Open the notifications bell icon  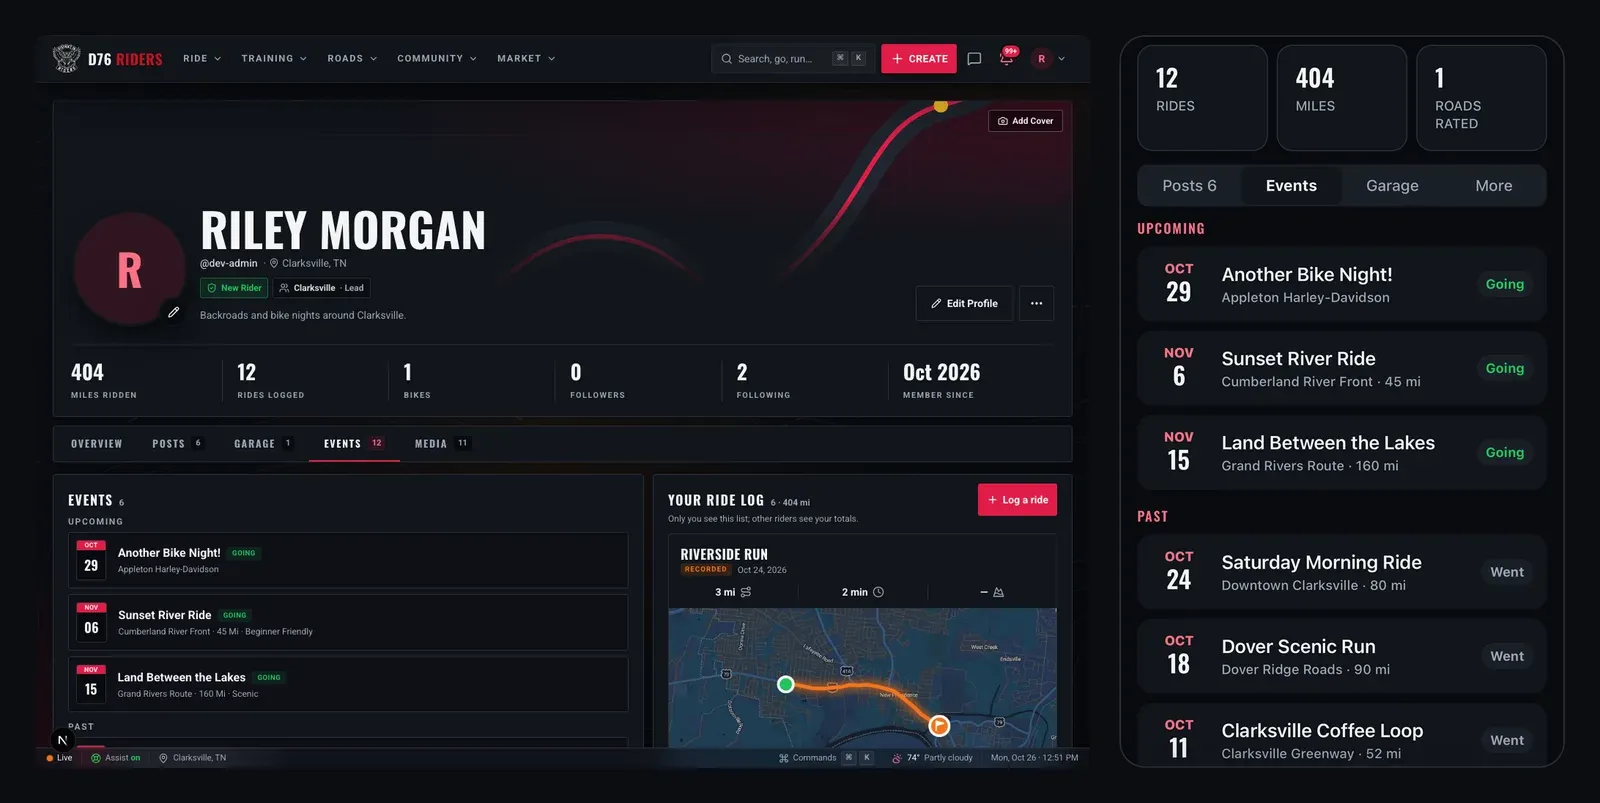click(1006, 59)
